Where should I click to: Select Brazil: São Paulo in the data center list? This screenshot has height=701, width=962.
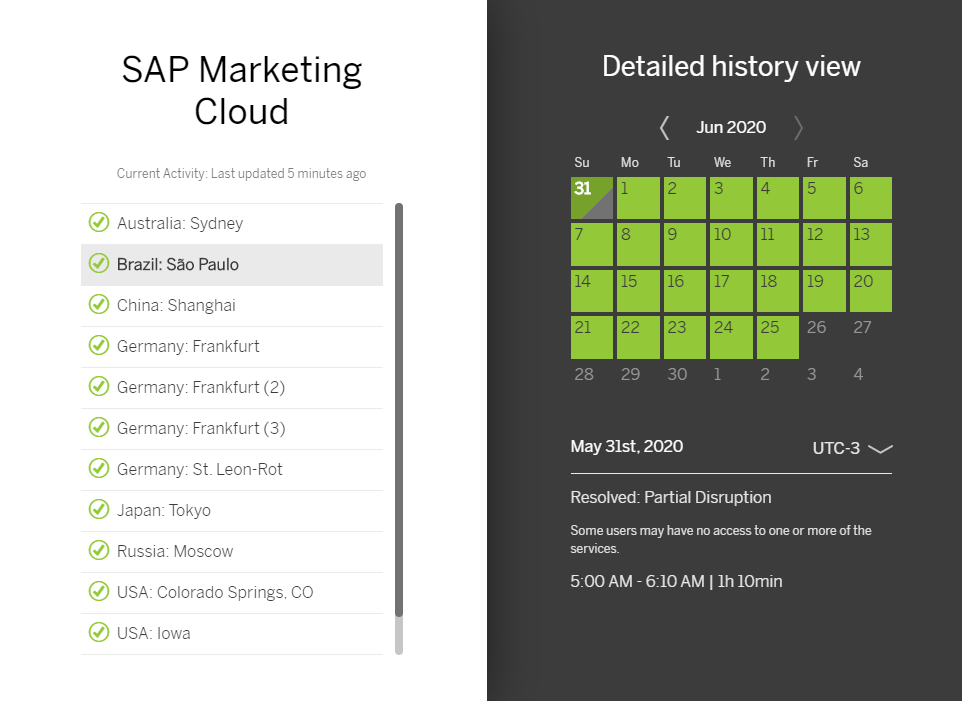232,264
